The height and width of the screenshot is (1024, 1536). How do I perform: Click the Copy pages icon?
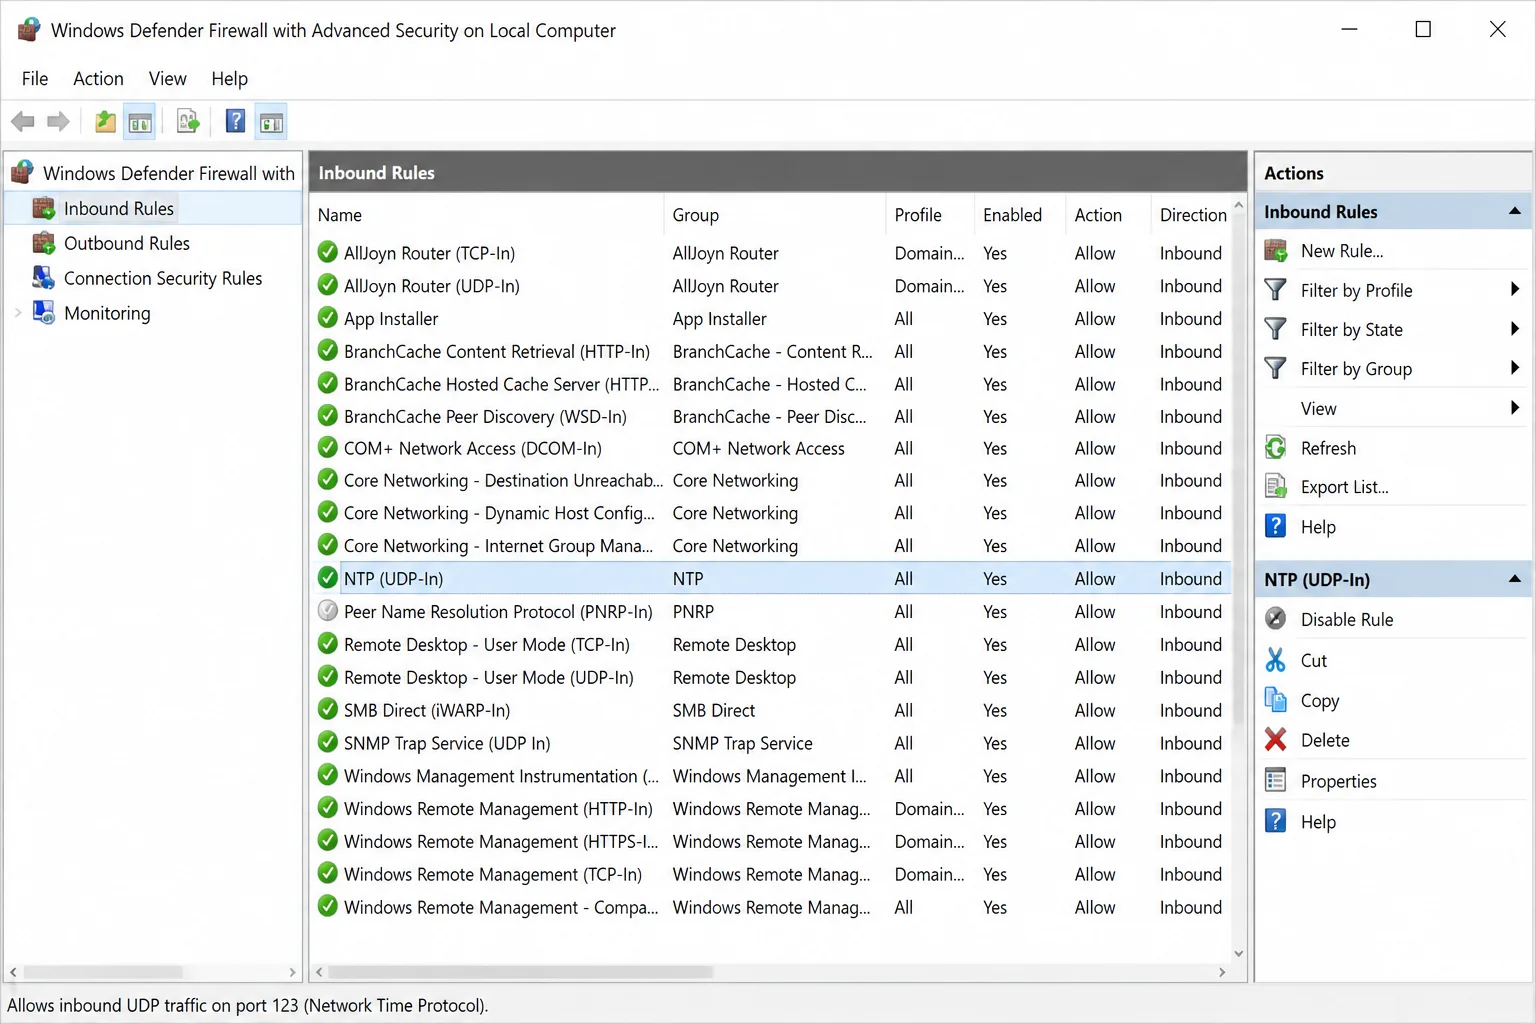pyautogui.click(x=1276, y=700)
